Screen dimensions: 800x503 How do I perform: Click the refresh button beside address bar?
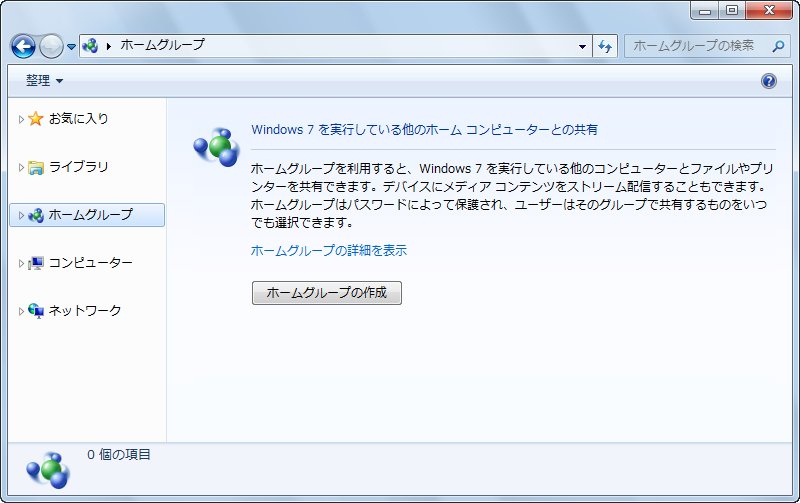pyautogui.click(x=605, y=46)
